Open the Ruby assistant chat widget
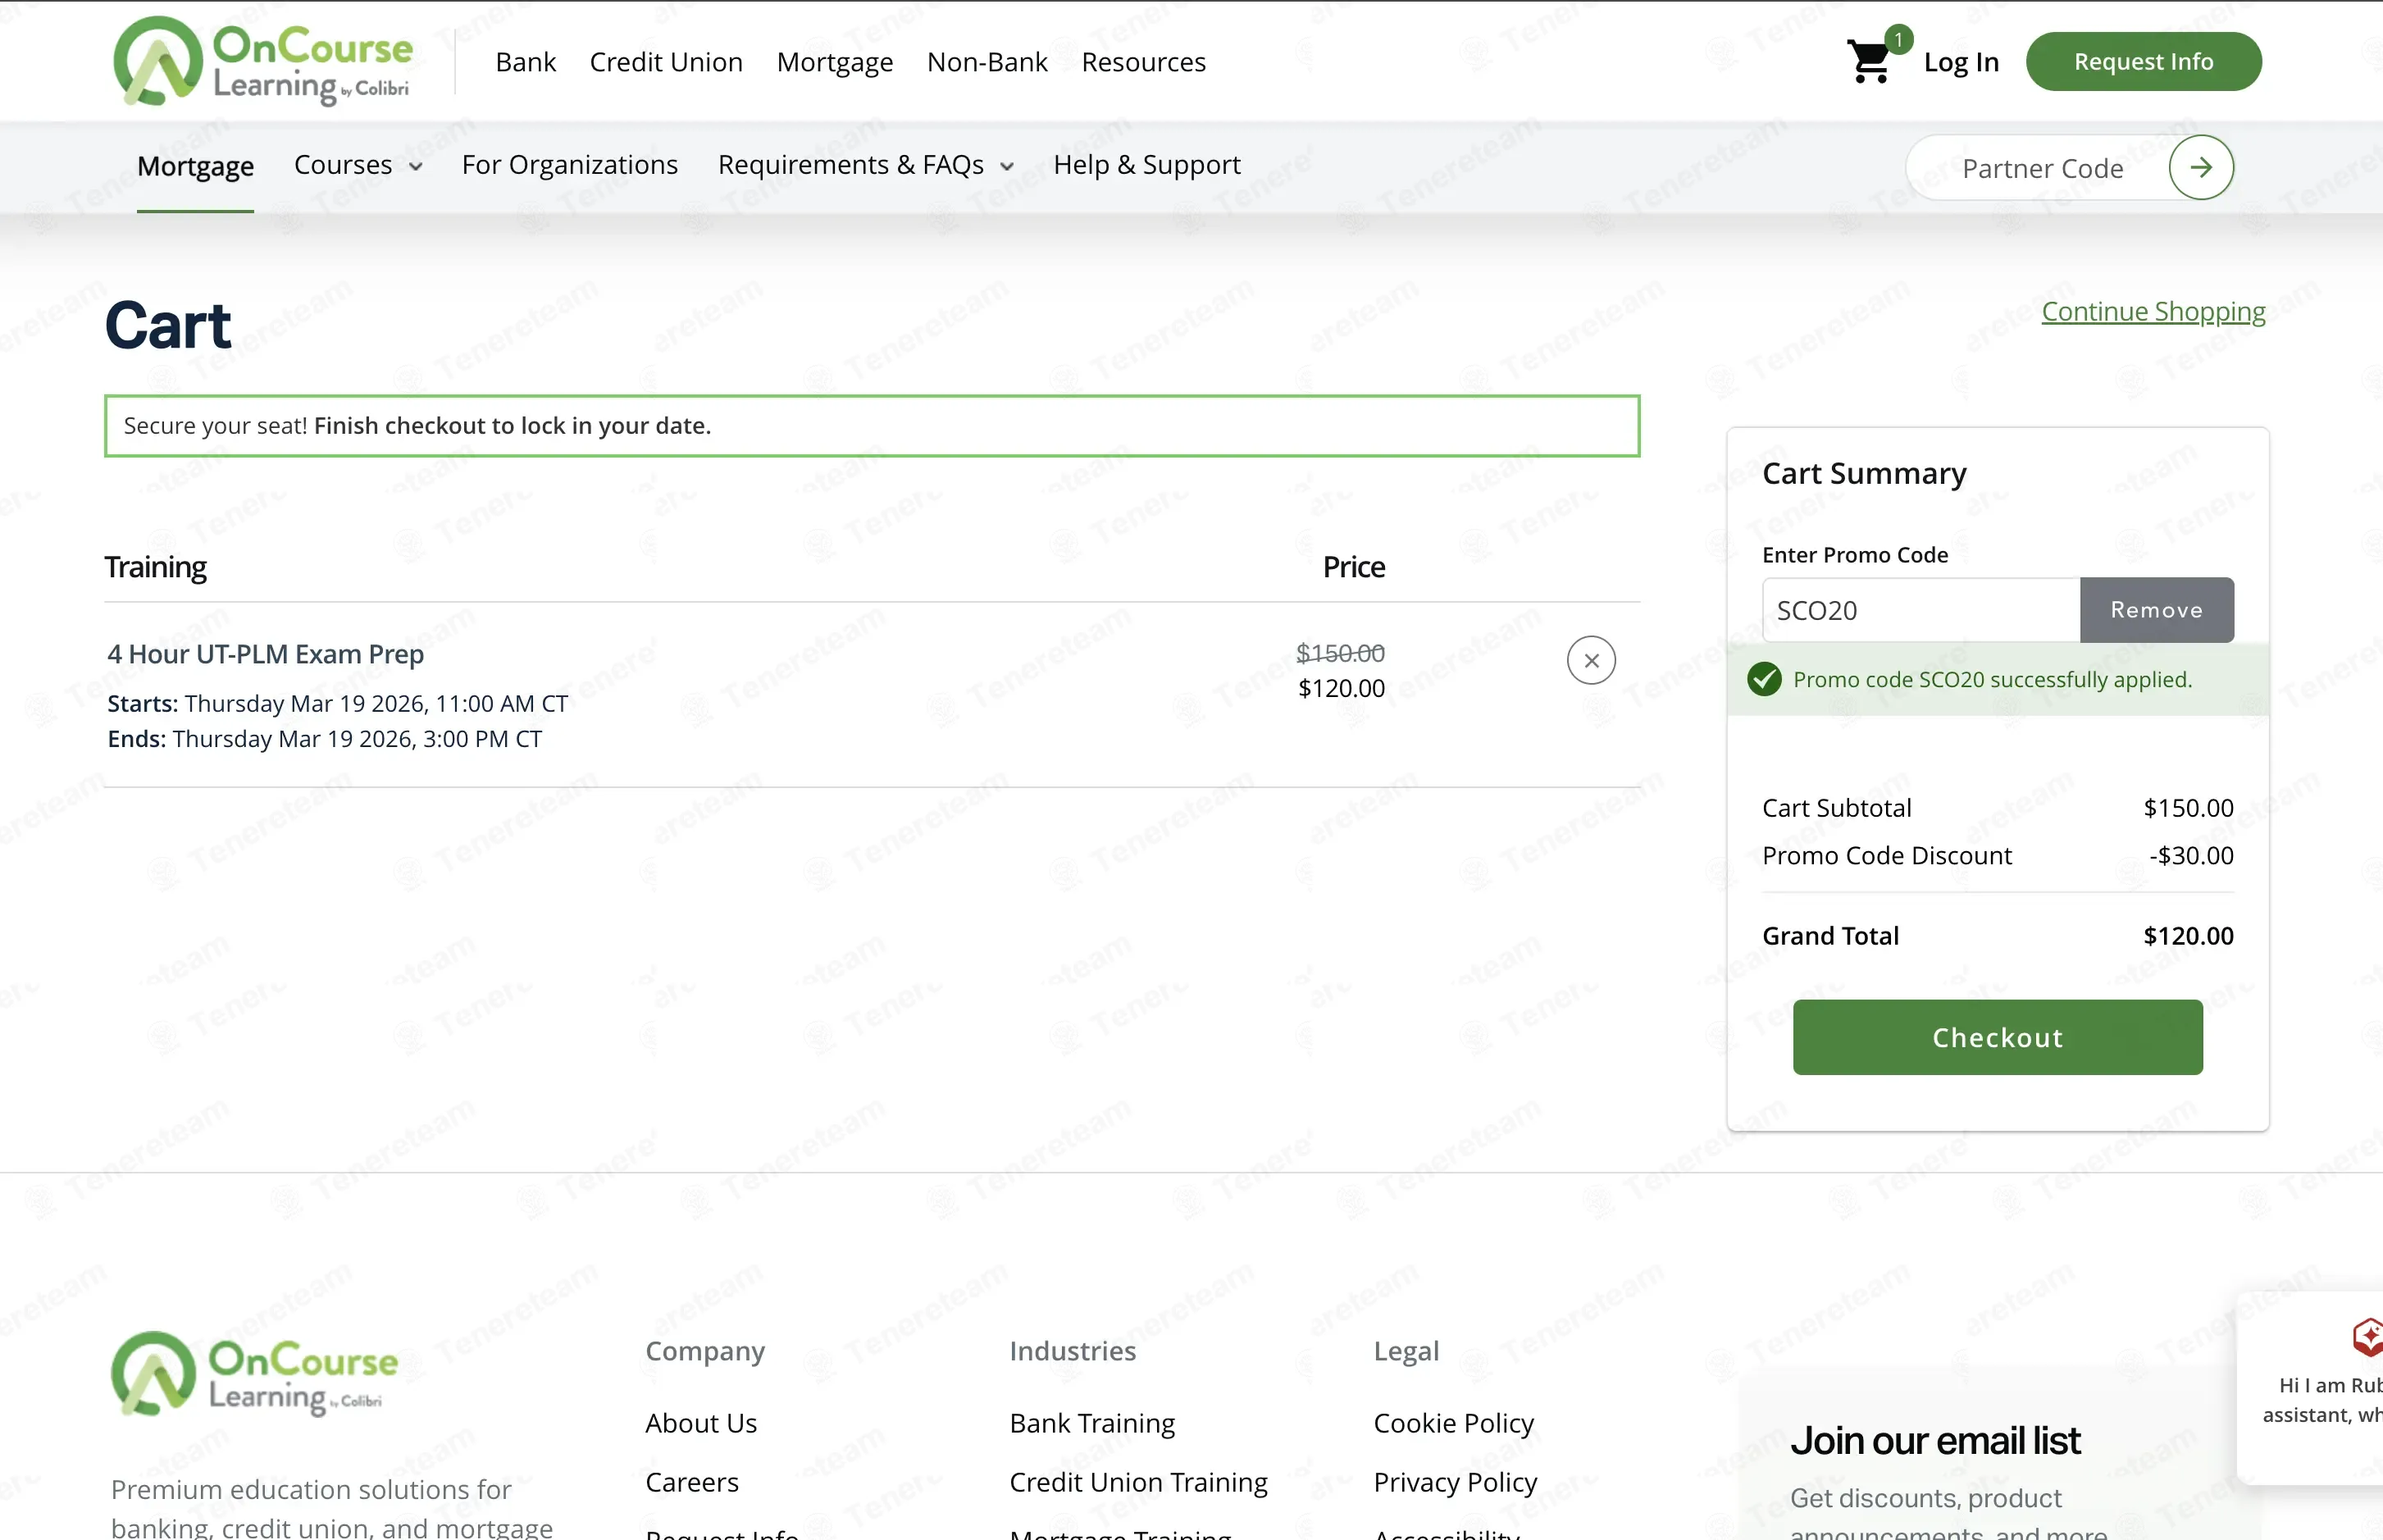 pos(2310,1387)
